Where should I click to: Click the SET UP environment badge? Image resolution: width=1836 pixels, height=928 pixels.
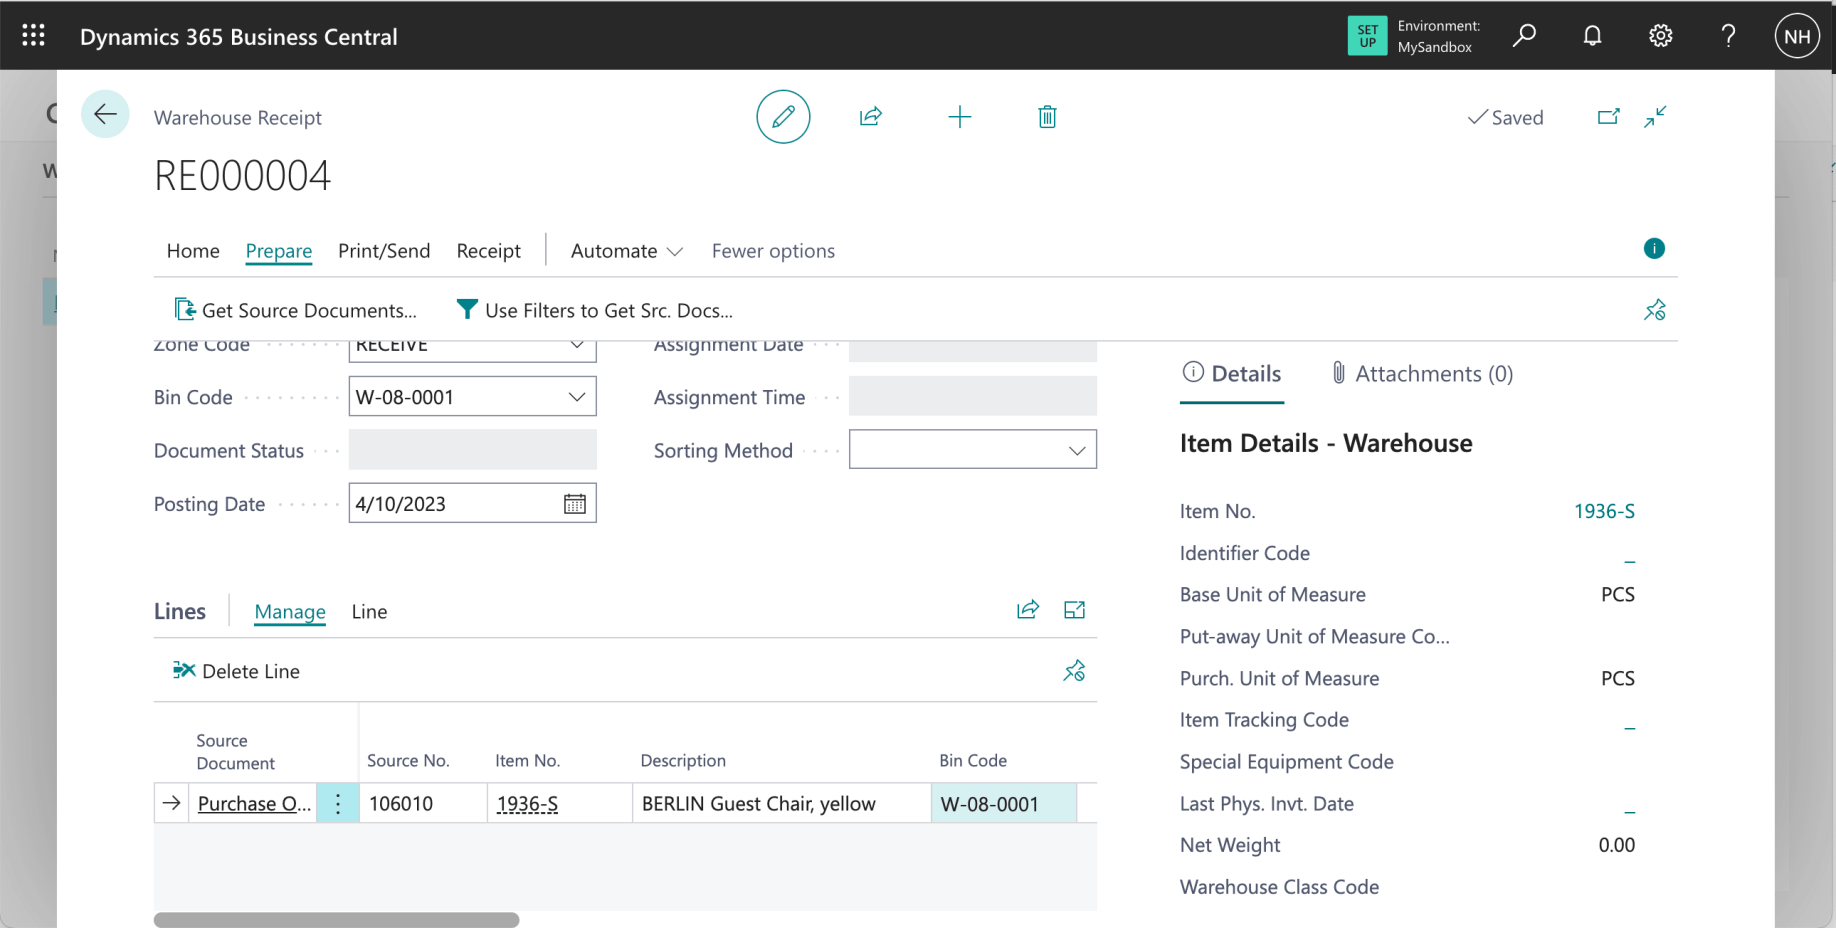pos(1367,36)
